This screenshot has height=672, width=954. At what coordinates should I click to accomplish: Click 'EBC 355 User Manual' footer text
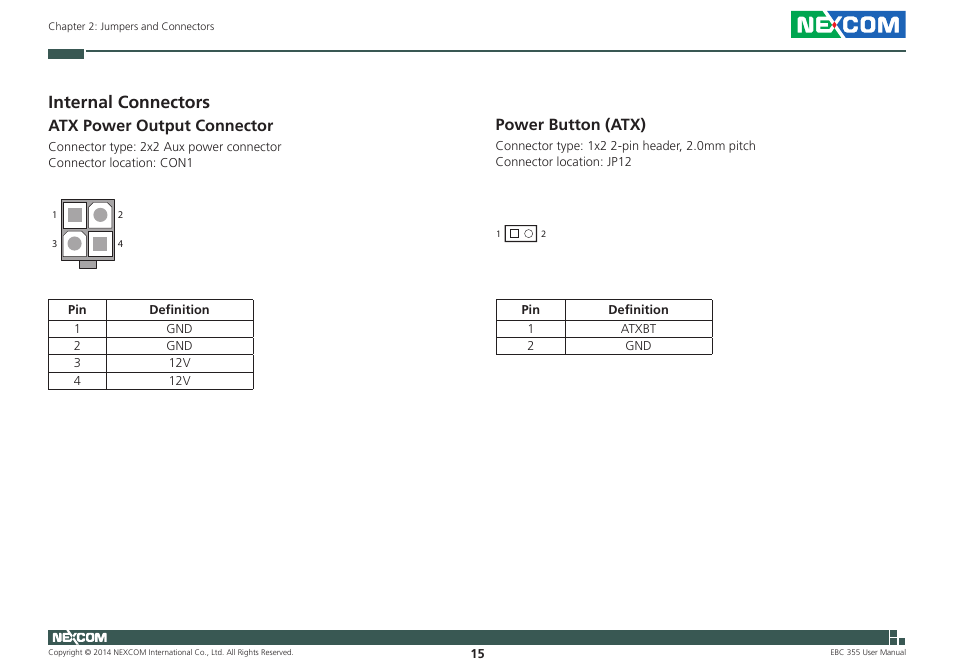tap(868, 653)
